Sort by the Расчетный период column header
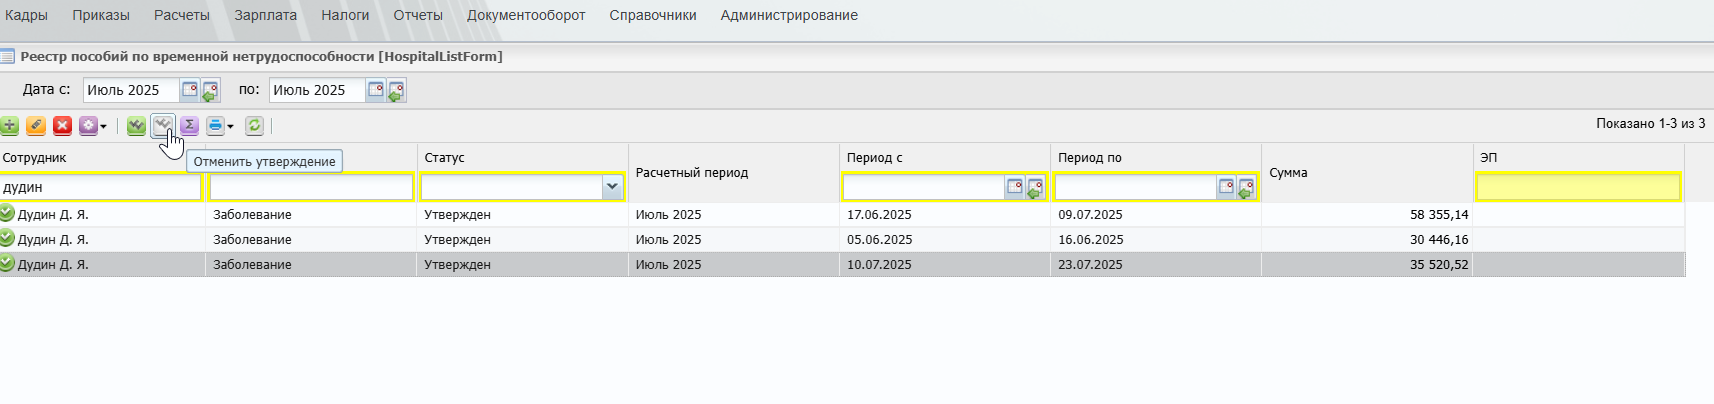This screenshot has height=404, width=1714. (x=692, y=173)
